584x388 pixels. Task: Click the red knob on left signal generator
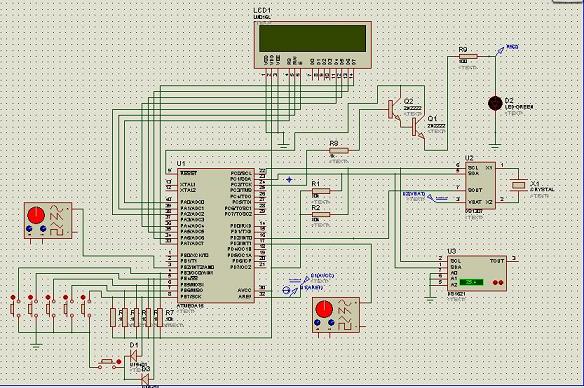click(36, 215)
